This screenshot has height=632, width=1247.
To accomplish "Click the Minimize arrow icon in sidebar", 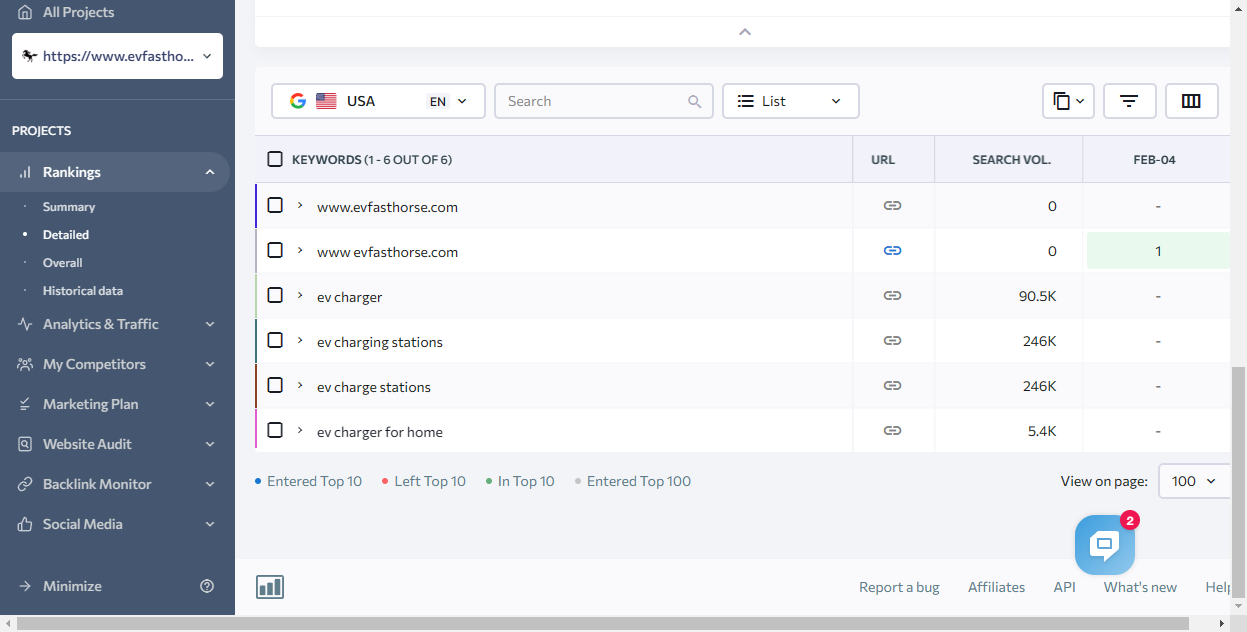I will [x=26, y=586].
